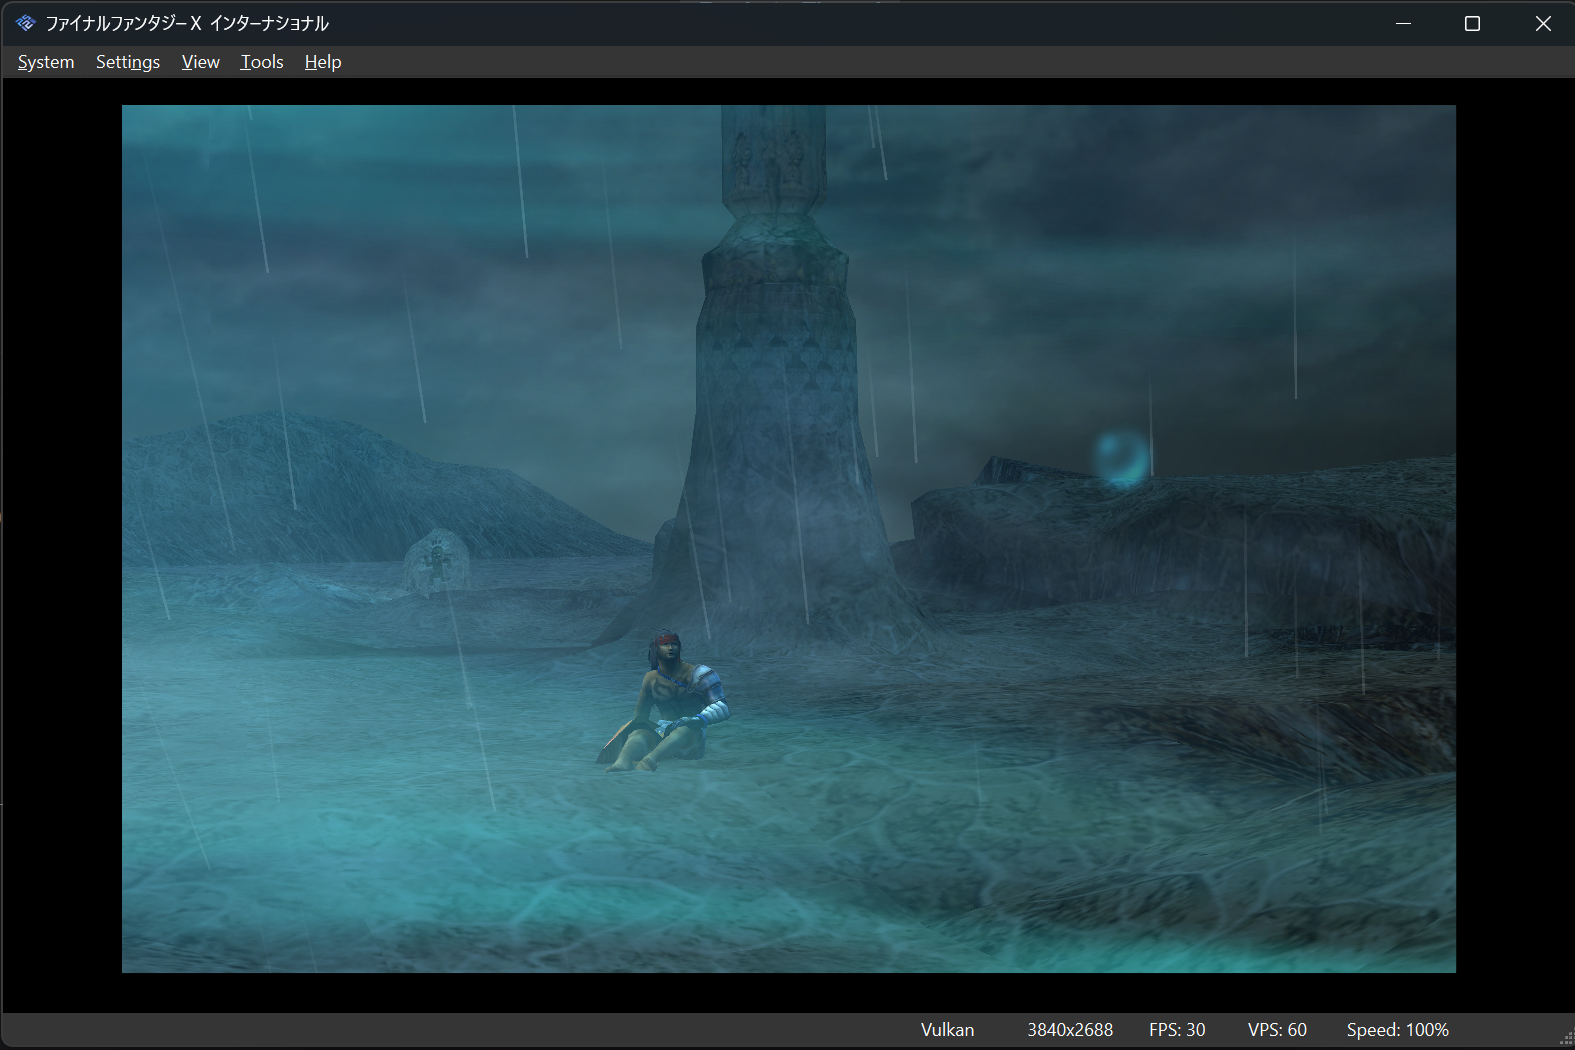The image size is (1575, 1050).
Task: Click the 3840x2688 resolution status text
Action: click(x=1070, y=1030)
